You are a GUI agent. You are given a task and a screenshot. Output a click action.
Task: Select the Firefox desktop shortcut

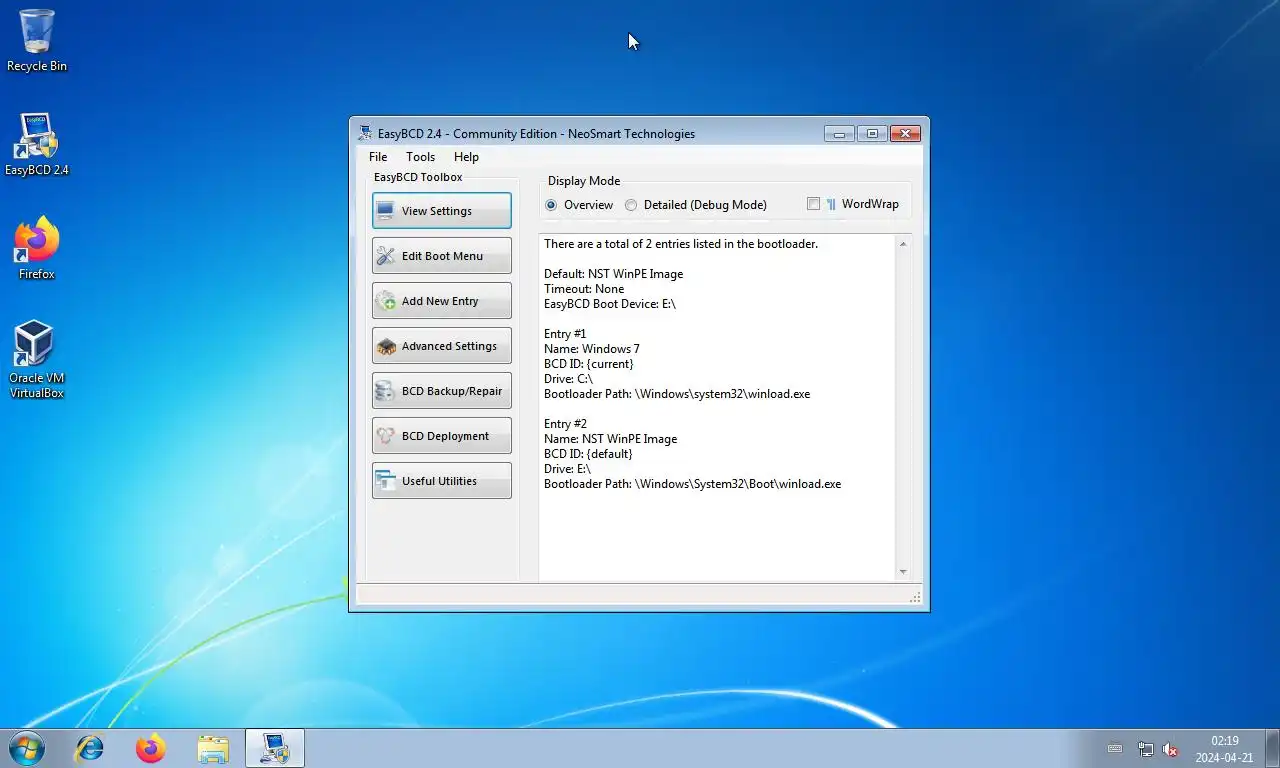point(37,249)
